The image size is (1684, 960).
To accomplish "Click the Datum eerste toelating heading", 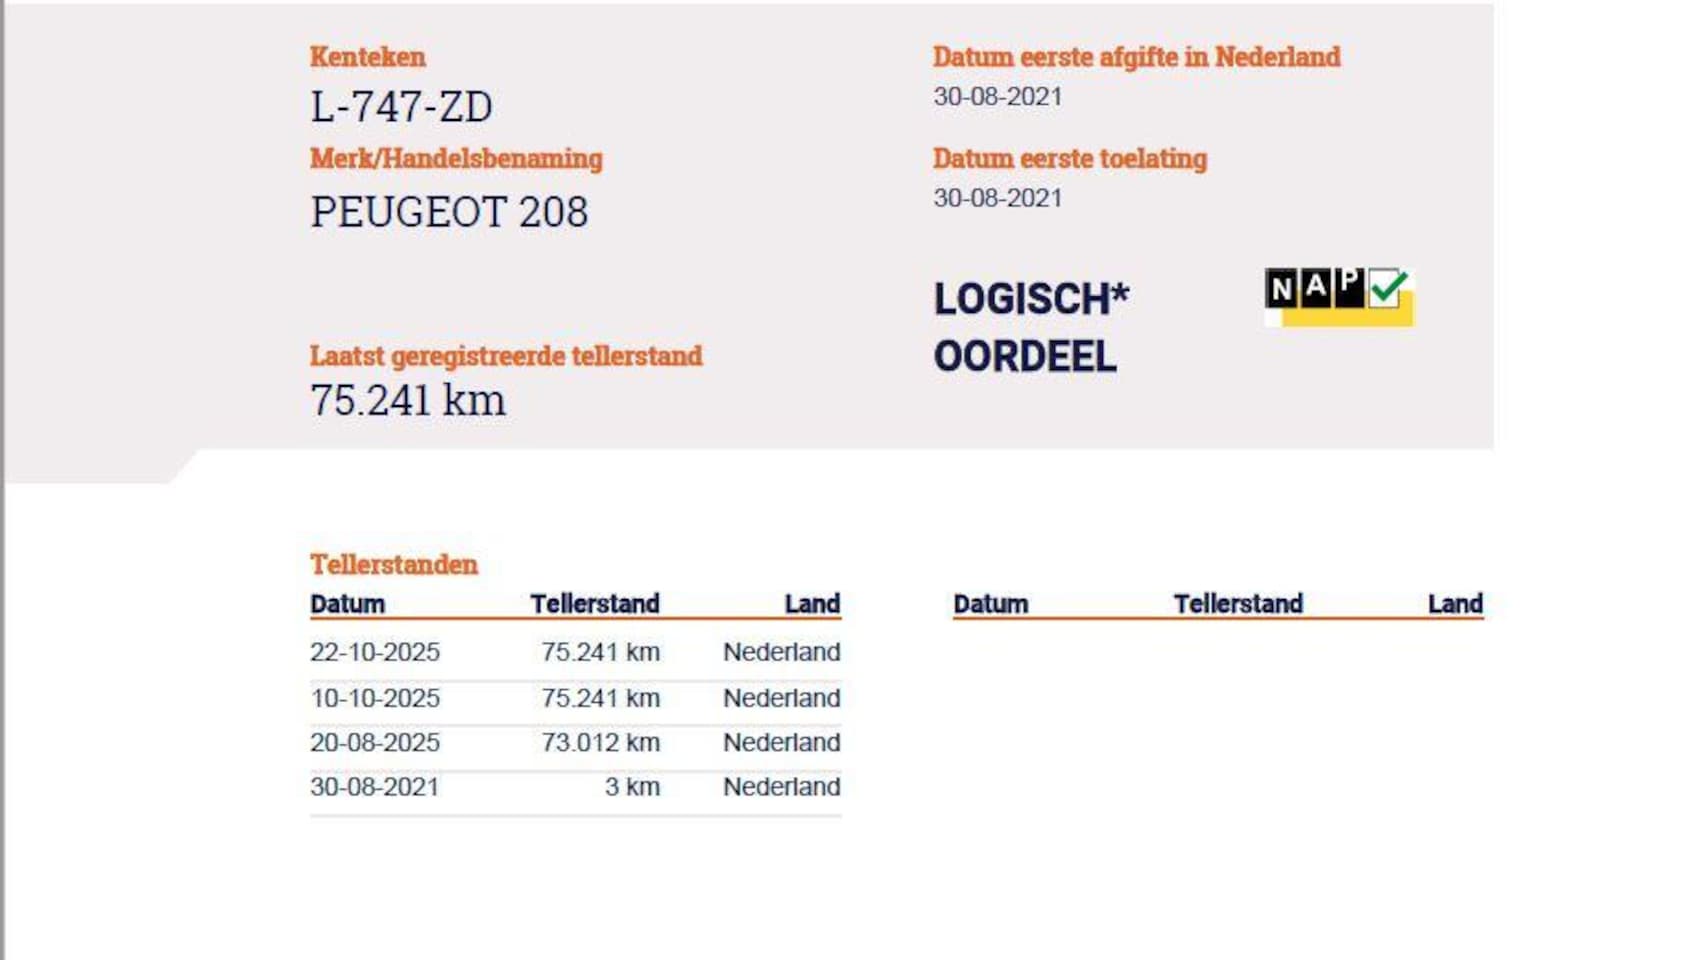I will pos(1070,159).
